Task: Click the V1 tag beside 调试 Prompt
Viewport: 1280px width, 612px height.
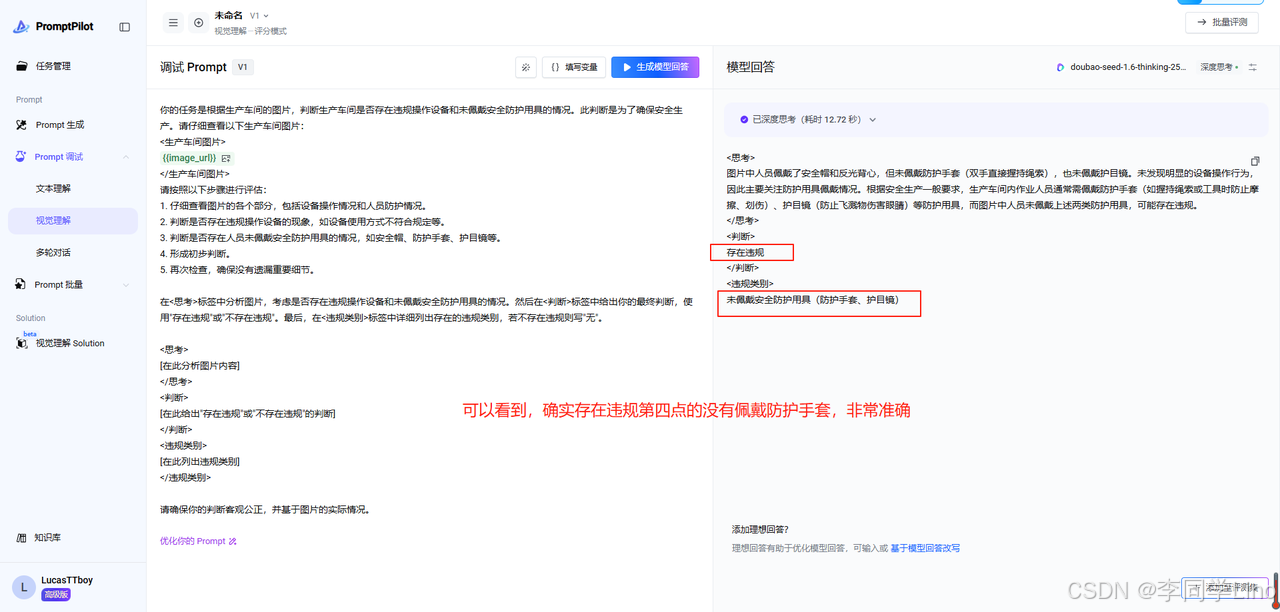Action: click(x=244, y=67)
